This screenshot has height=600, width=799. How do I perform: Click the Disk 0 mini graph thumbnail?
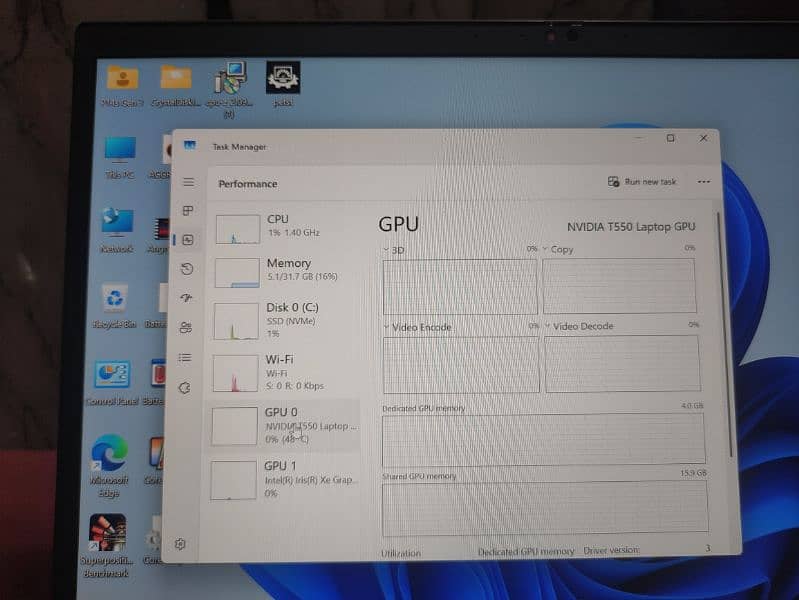(236, 321)
